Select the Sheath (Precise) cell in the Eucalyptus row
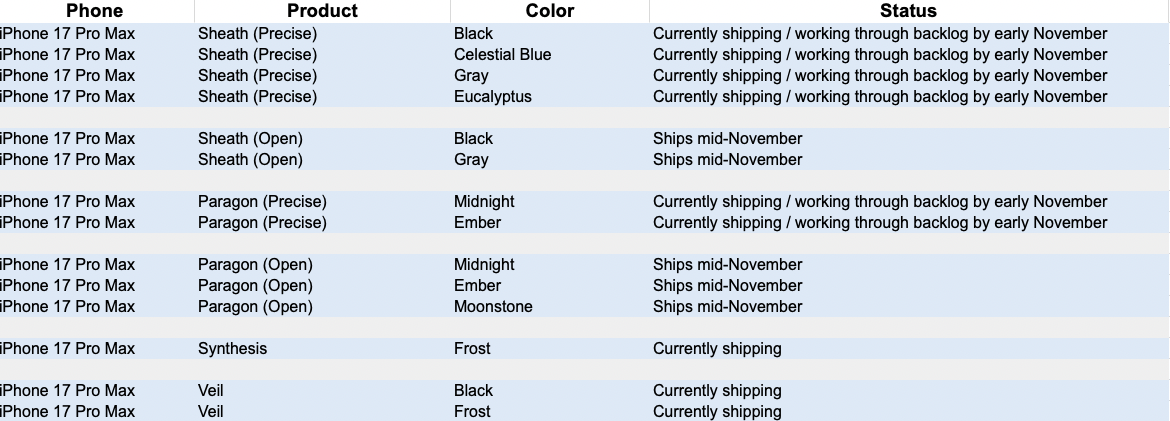This screenshot has height=421, width=1170. pos(257,96)
